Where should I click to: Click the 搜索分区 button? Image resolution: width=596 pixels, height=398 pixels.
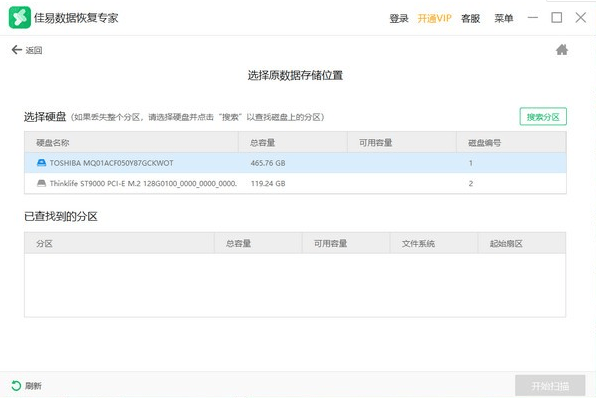coord(543,117)
